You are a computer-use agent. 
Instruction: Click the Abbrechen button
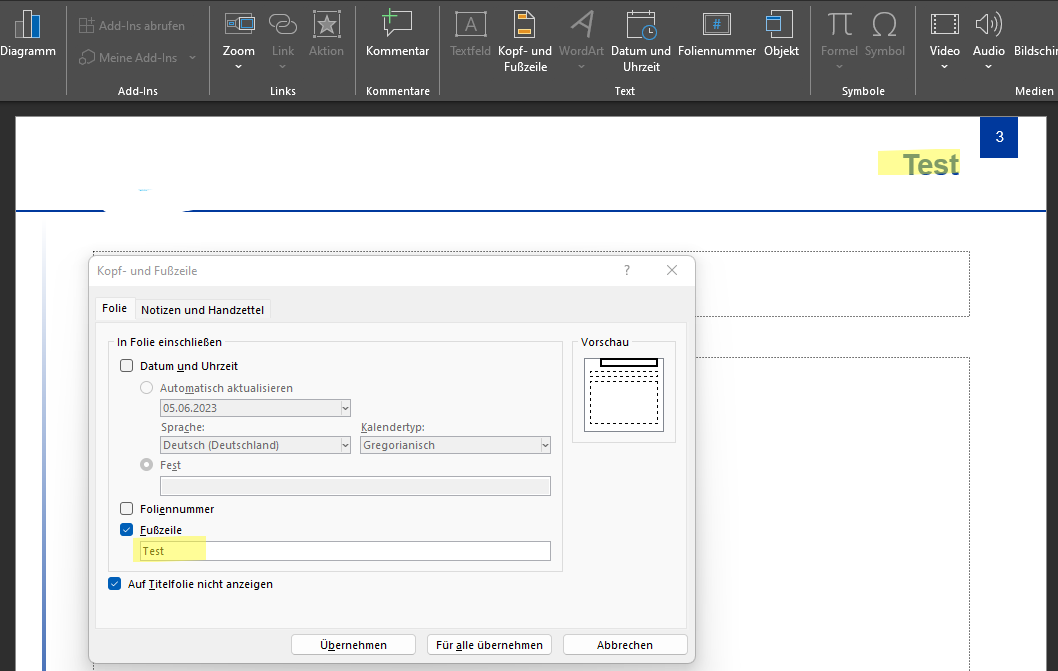pyautogui.click(x=625, y=645)
